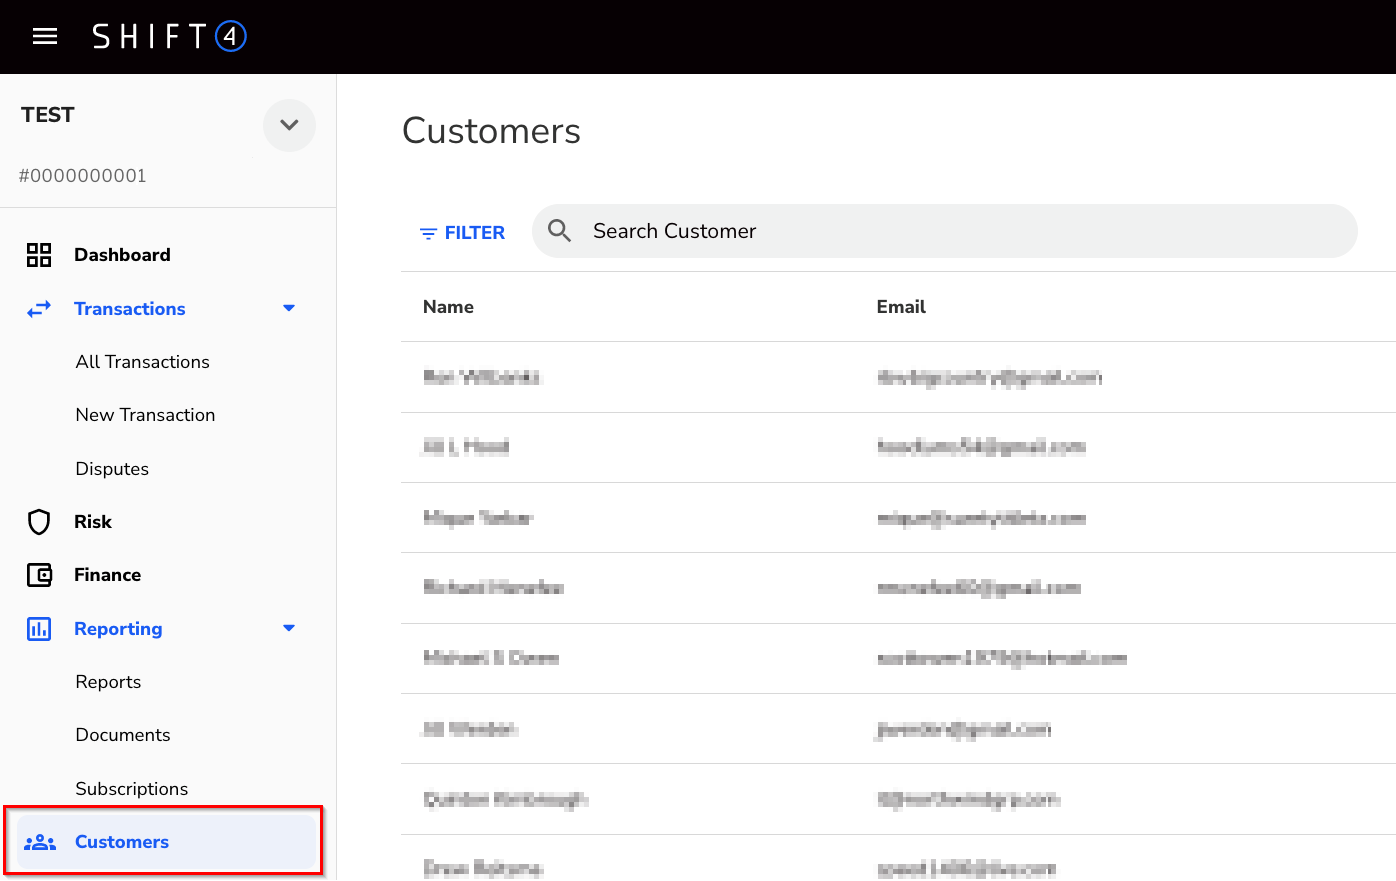The image size is (1396, 881).
Task: Click the Risk shield icon
Action: tap(39, 522)
